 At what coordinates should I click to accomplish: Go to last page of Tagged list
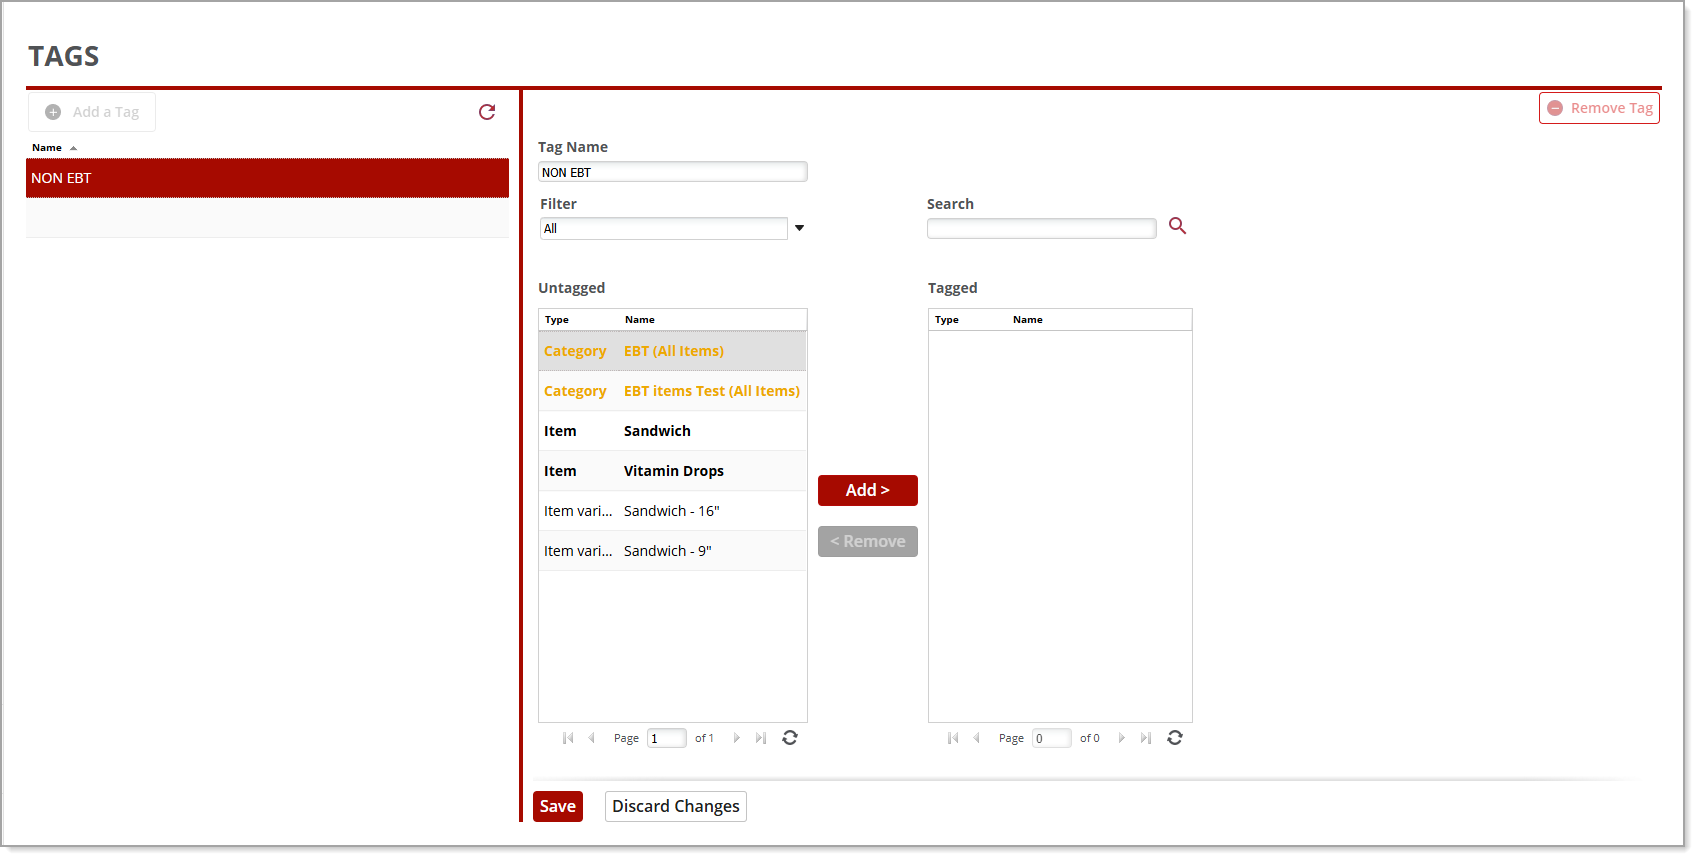[1145, 738]
